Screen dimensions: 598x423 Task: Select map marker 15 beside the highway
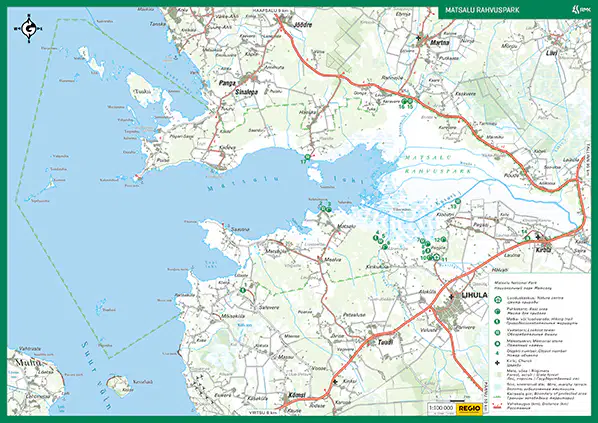[410, 101]
